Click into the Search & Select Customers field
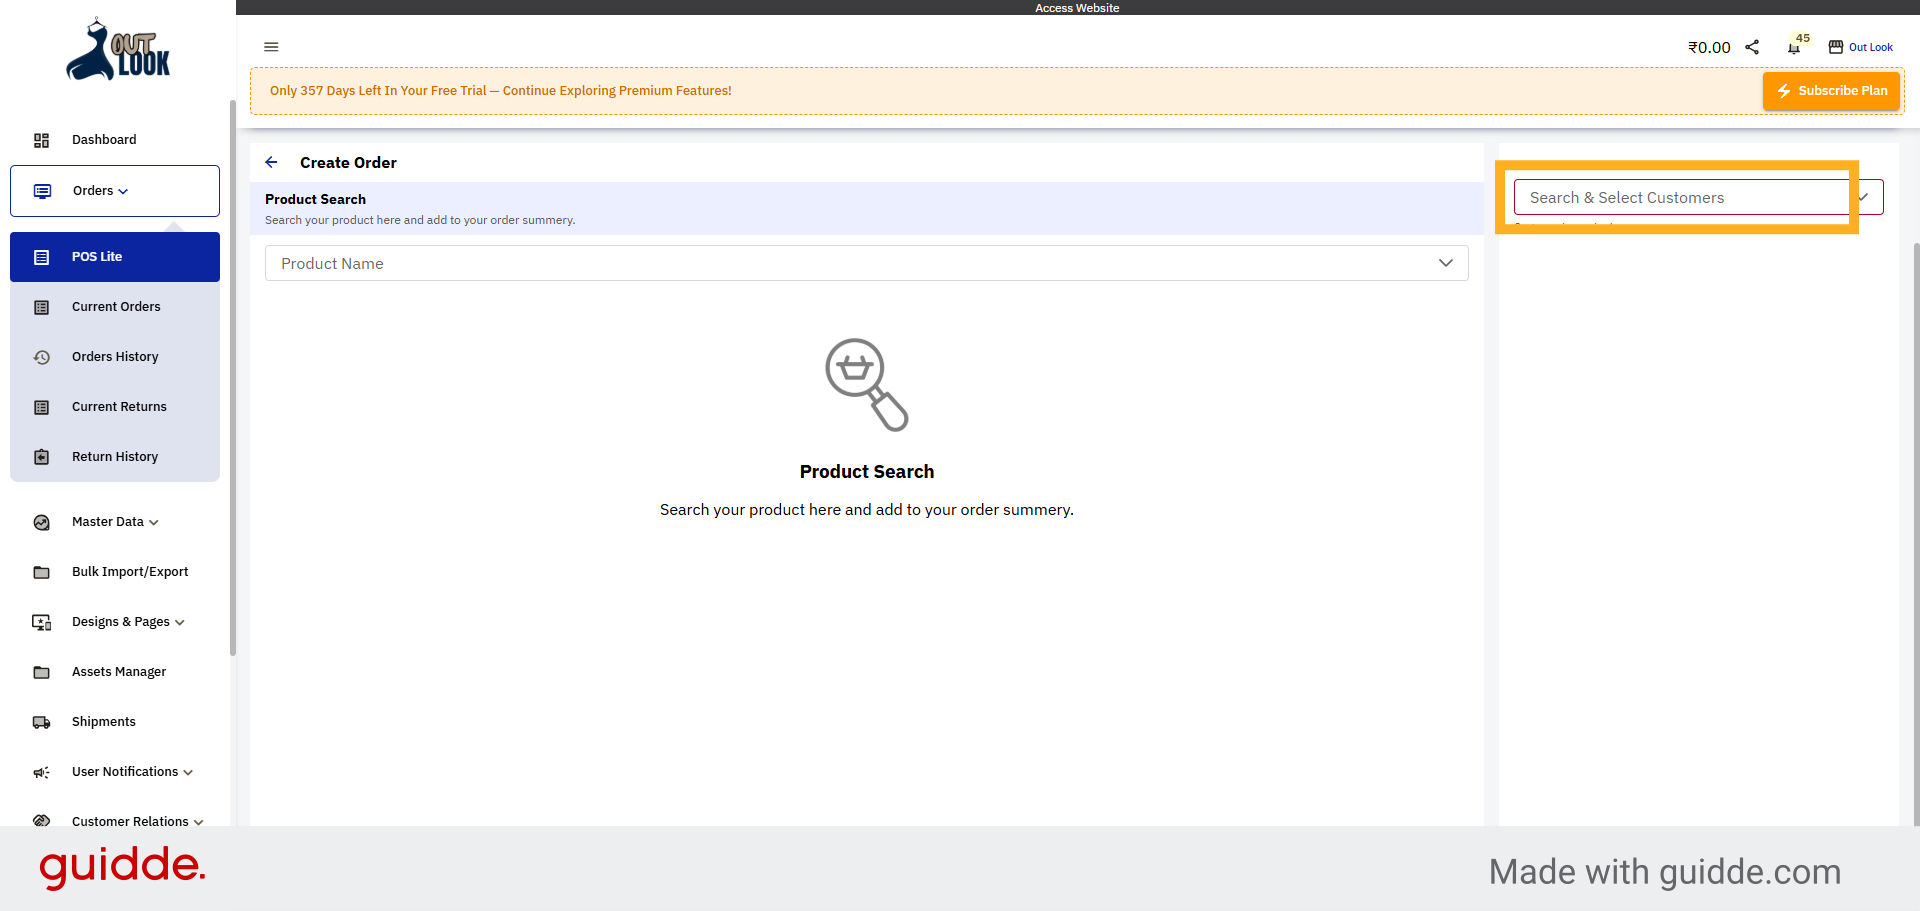 (1698, 197)
